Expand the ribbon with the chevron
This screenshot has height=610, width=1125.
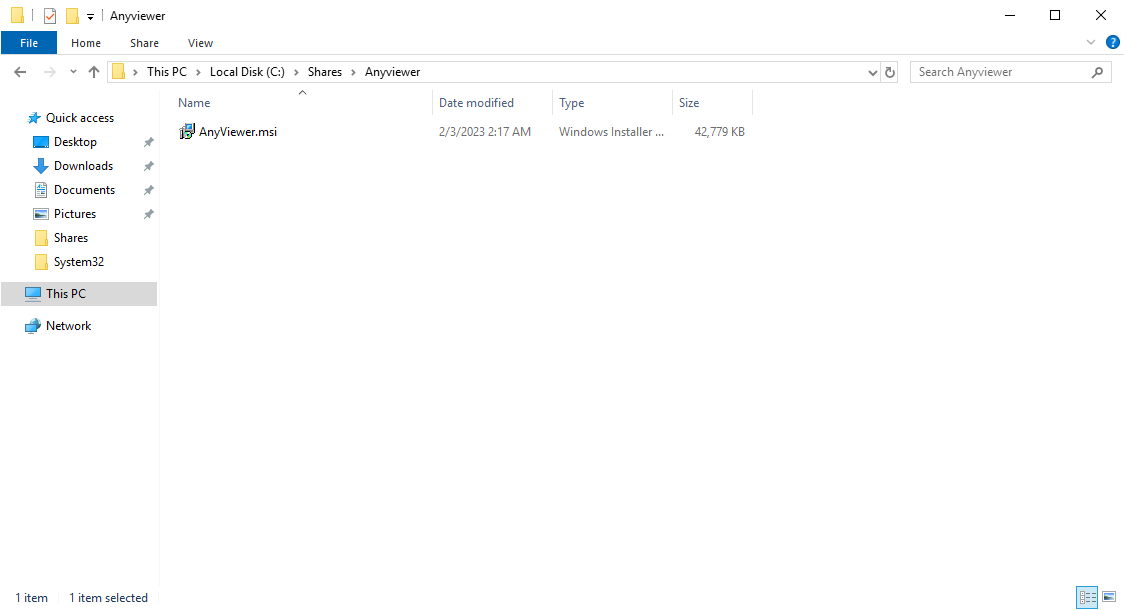(x=1091, y=43)
